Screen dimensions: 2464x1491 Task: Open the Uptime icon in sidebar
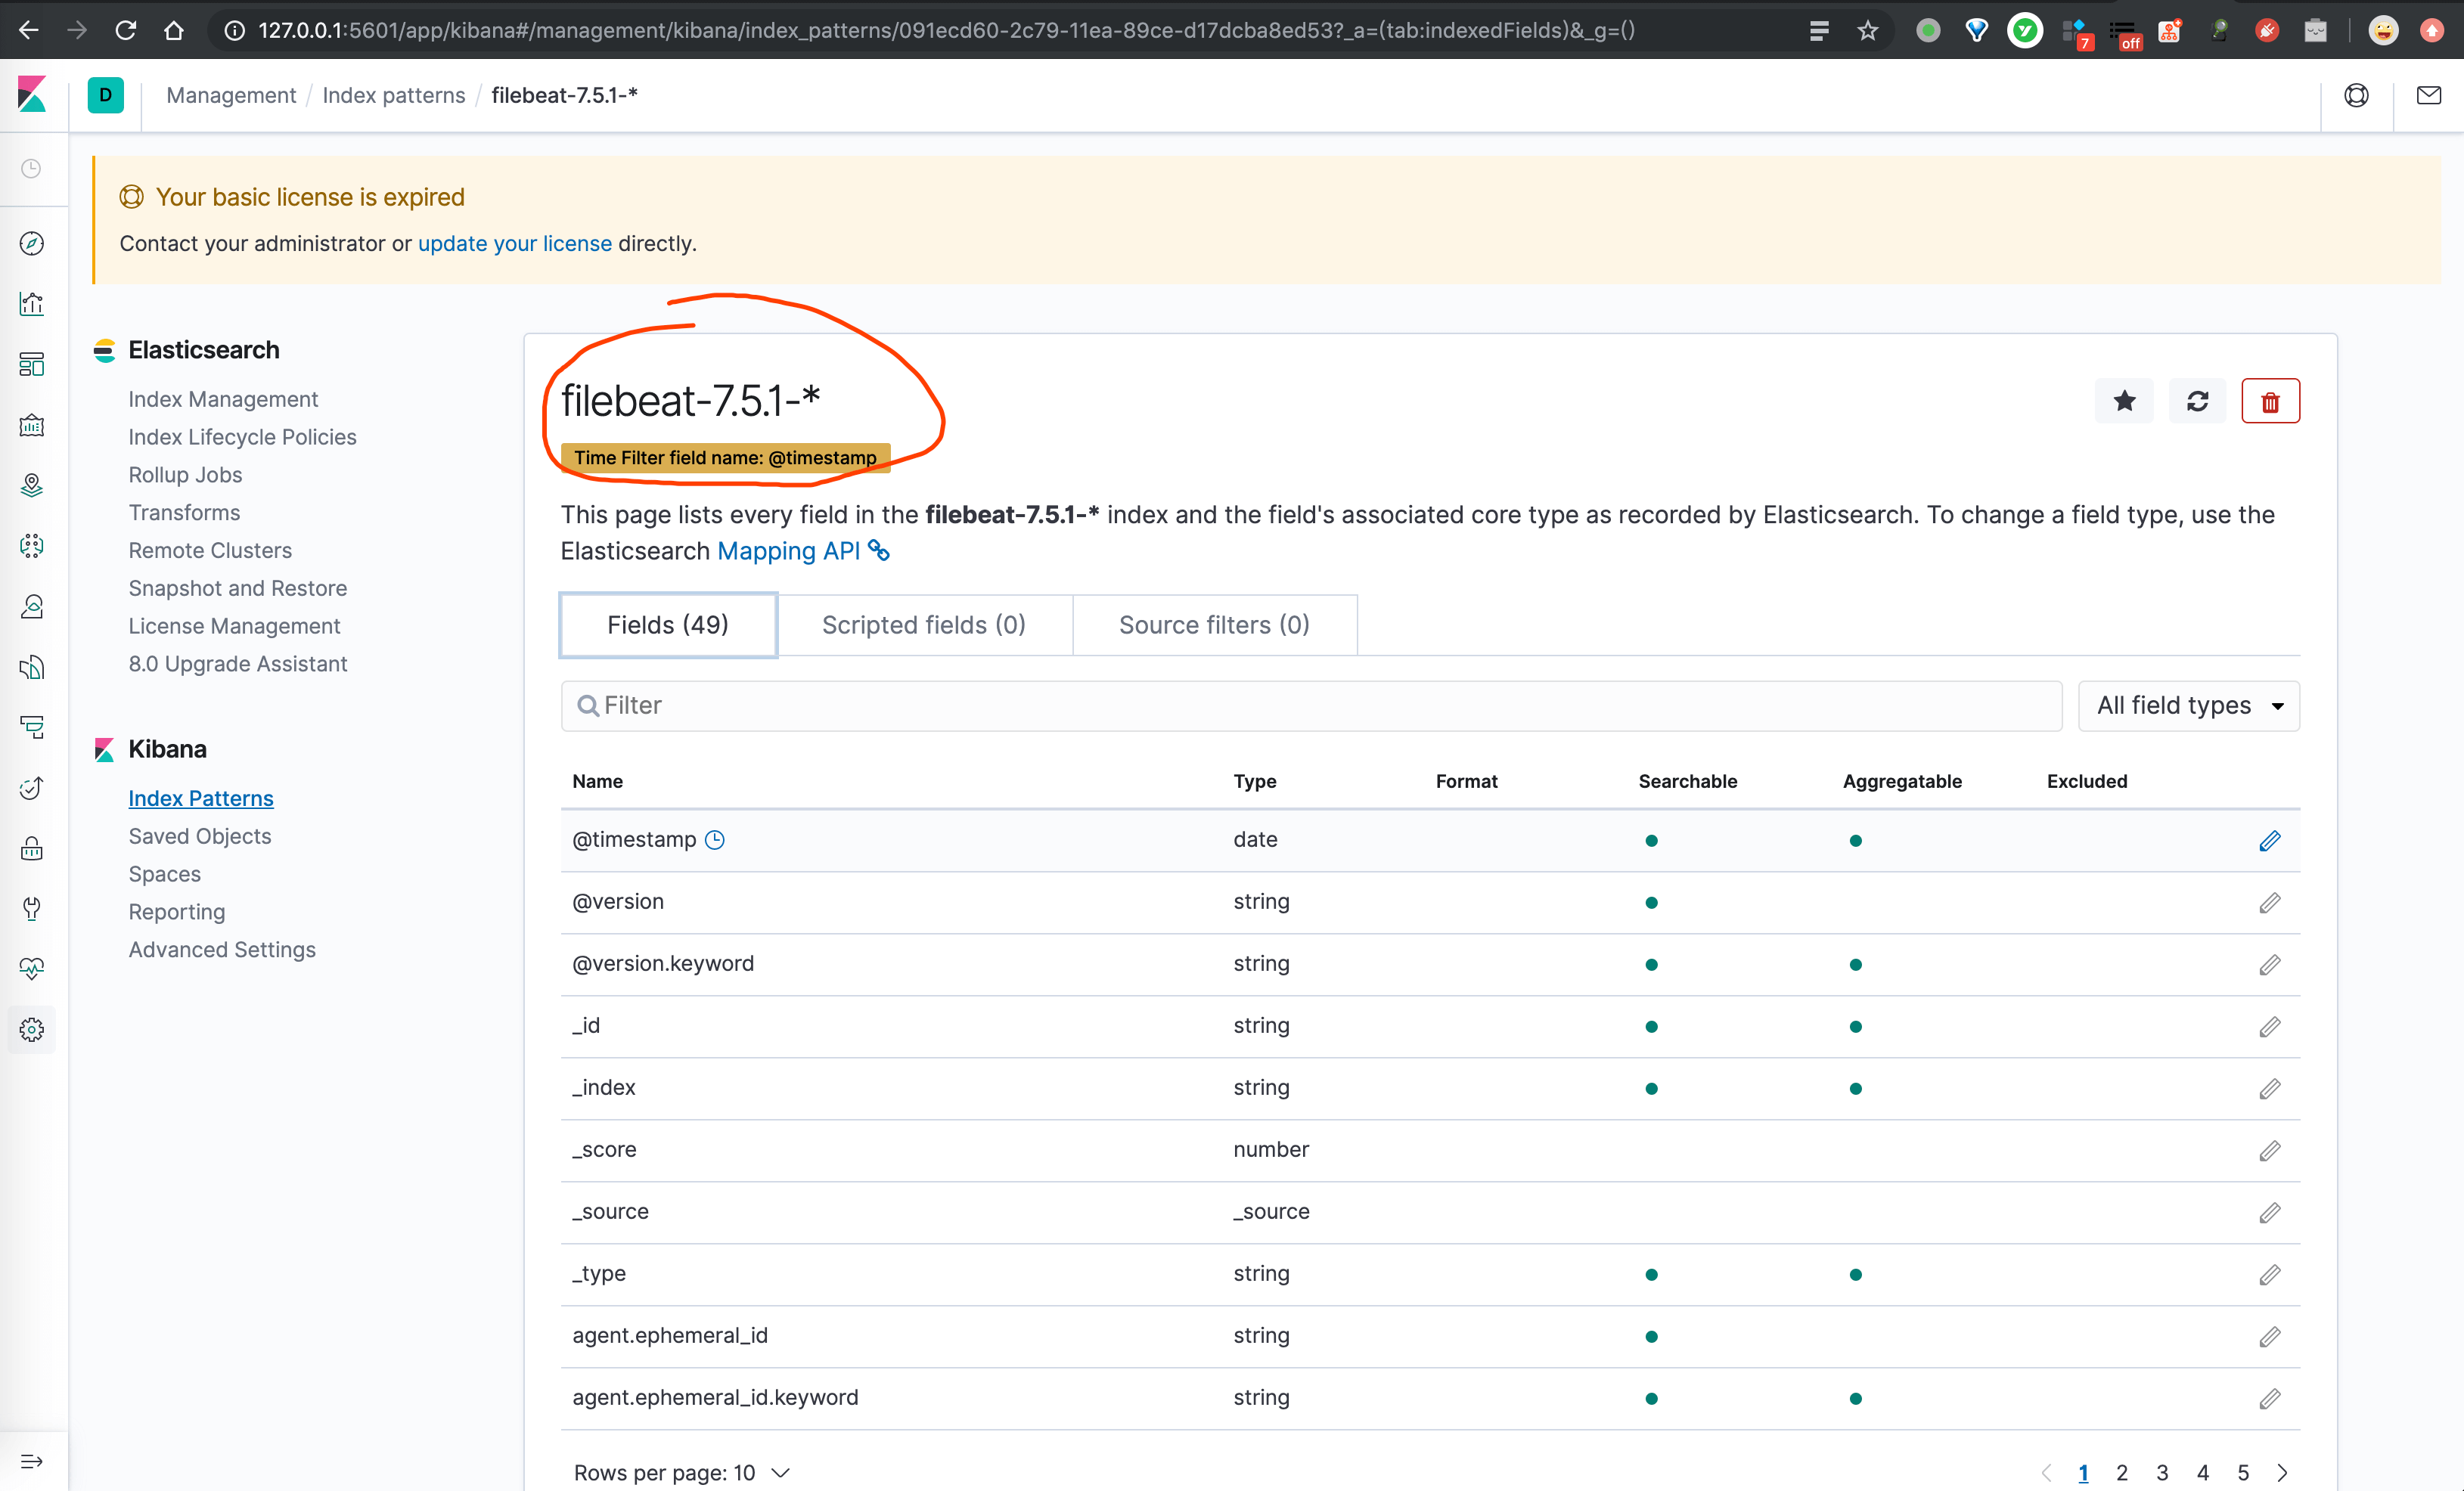point(32,788)
